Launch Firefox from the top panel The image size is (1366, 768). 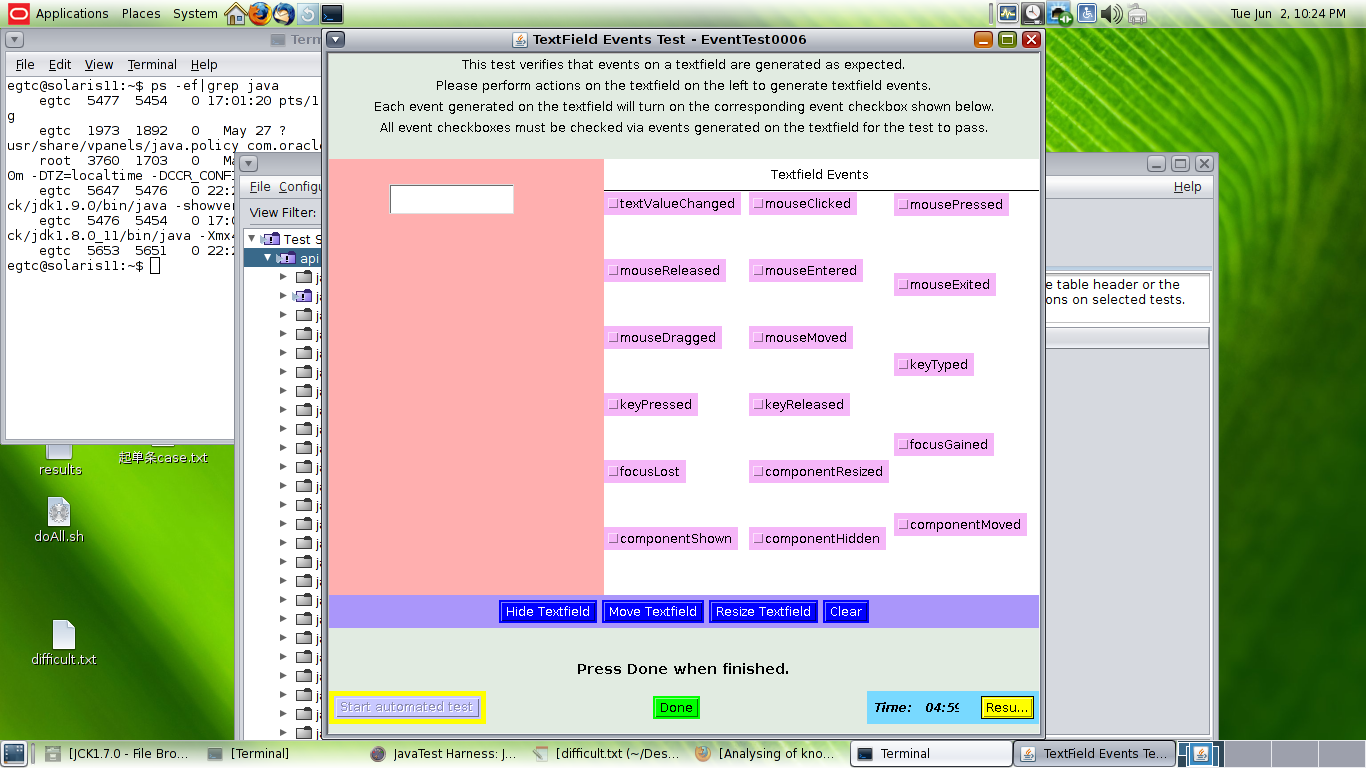tap(260, 14)
